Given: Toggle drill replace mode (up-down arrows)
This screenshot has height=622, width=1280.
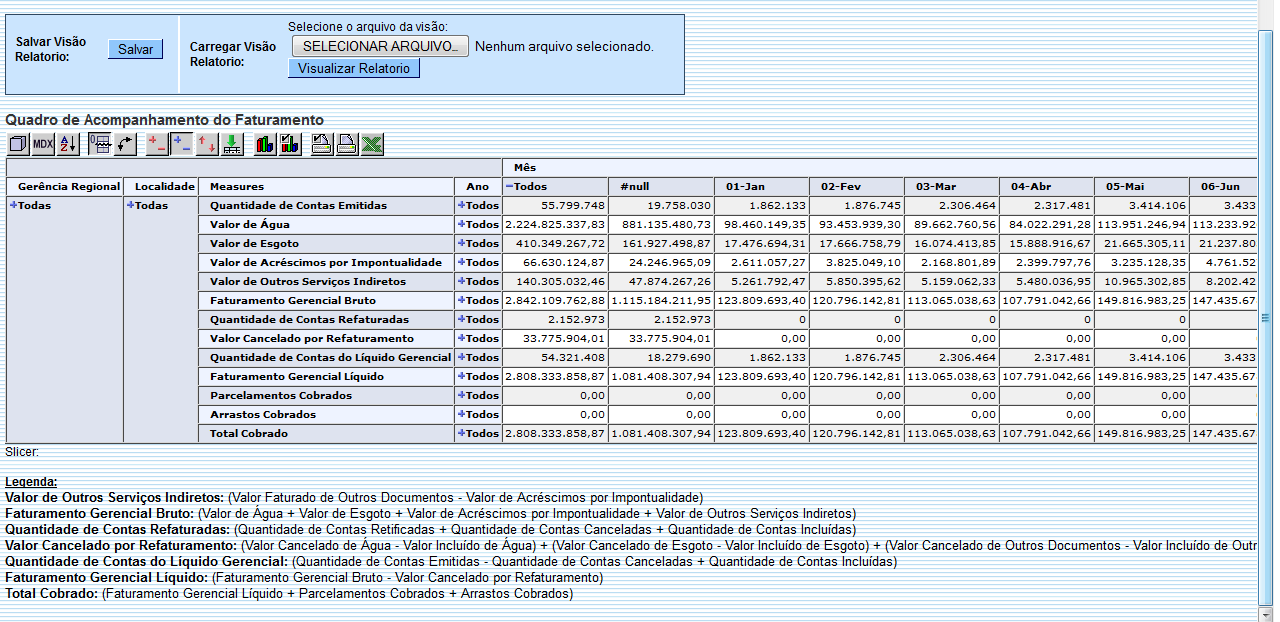Looking at the screenshot, I should pyautogui.click(x=207, y=144).
